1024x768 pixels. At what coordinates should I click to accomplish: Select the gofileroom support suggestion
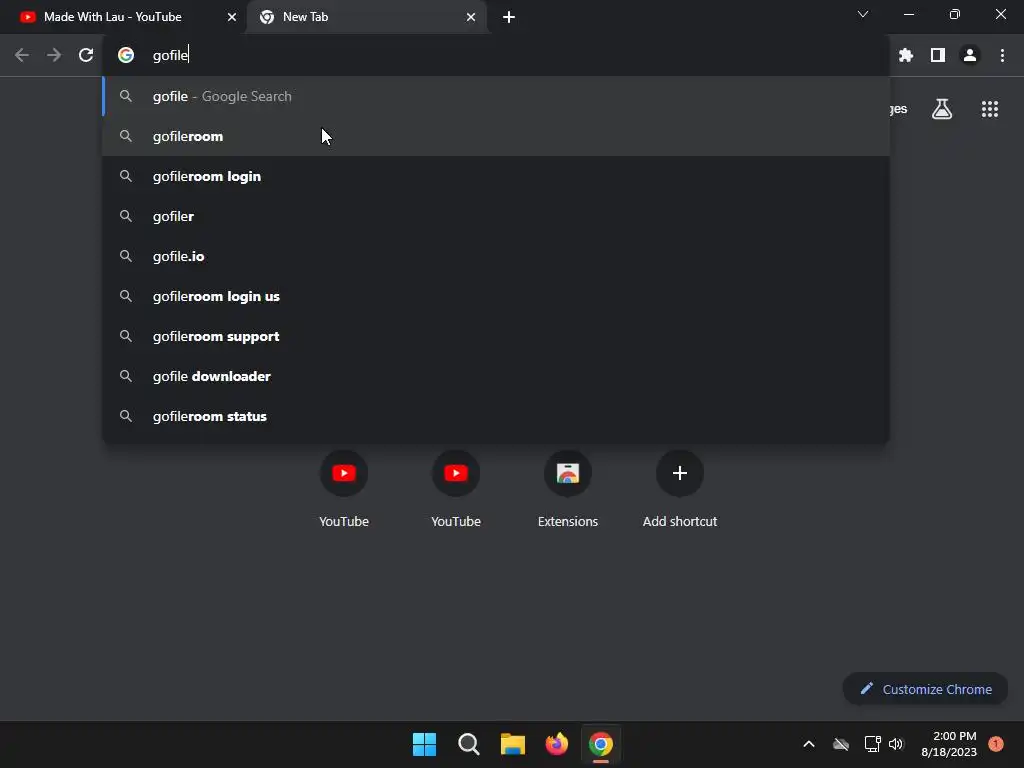(496, 336)
